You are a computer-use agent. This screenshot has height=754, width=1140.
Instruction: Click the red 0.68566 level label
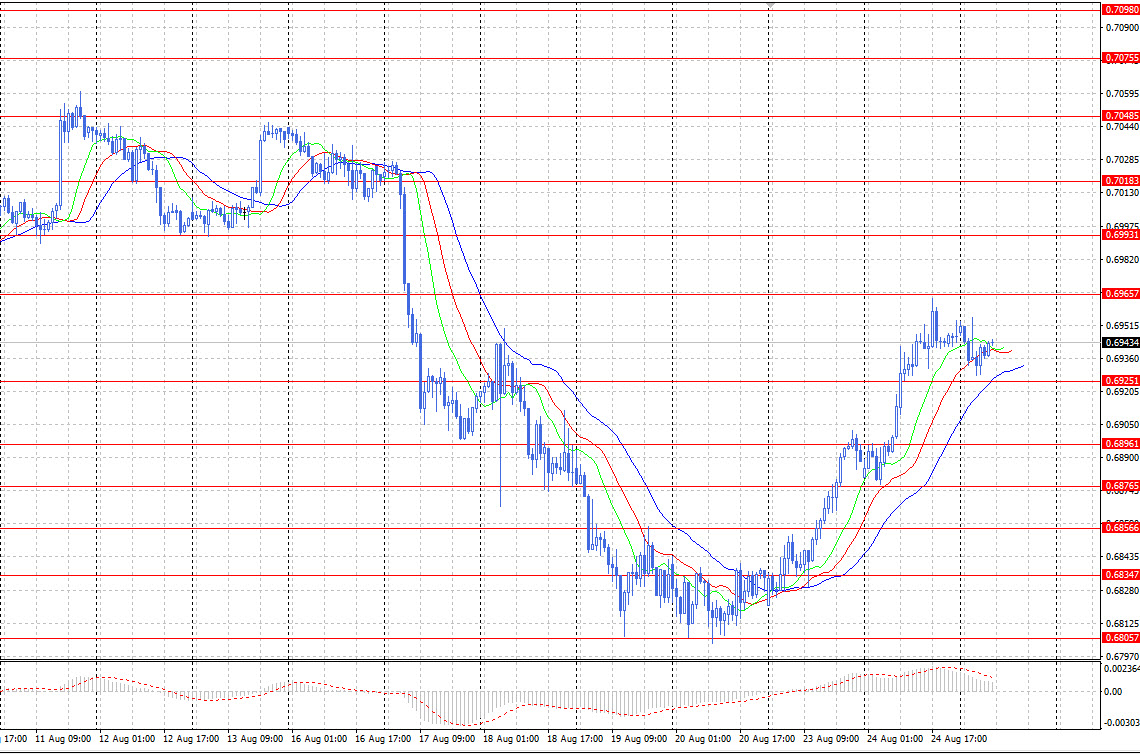click(1121, 528)
